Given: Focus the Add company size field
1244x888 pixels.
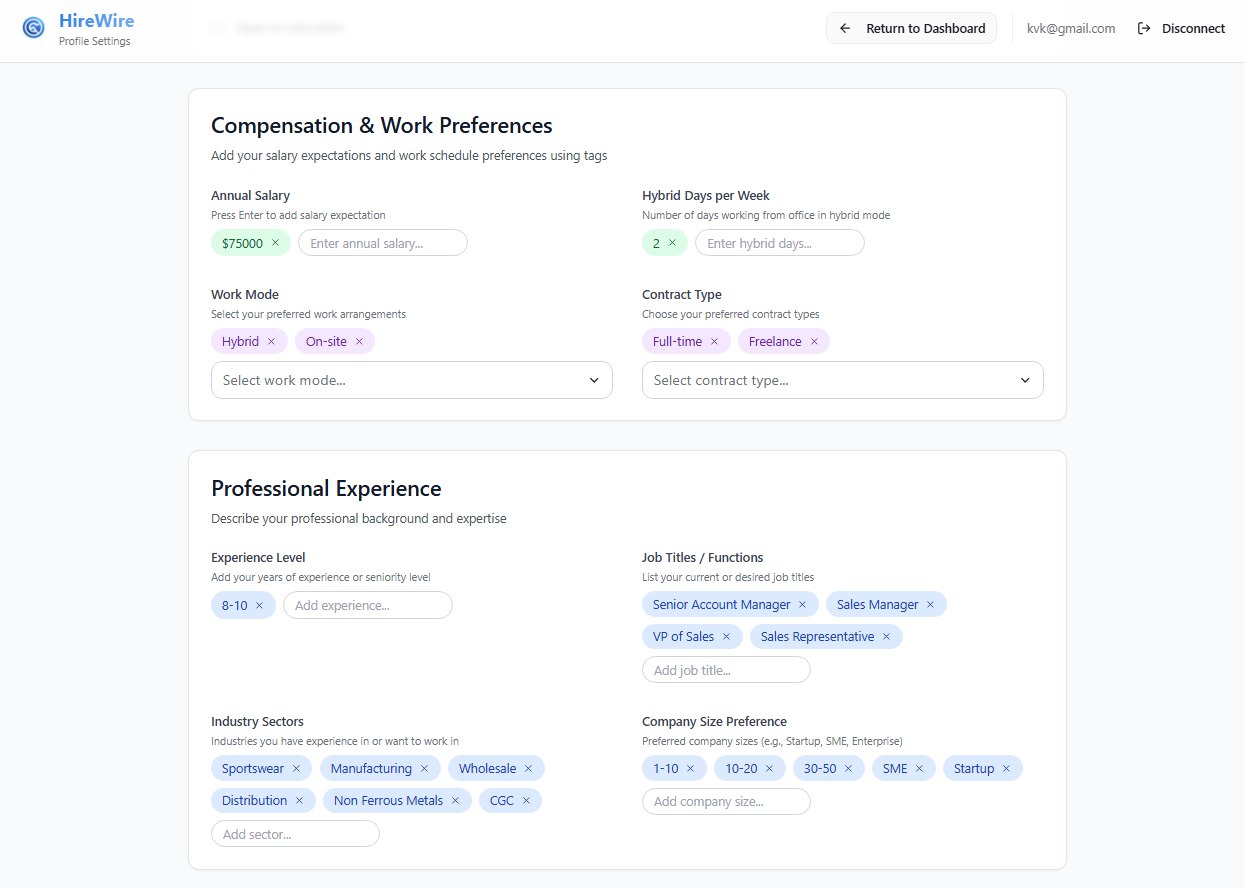Looking at the screenshot, I should tap(726, 802).
